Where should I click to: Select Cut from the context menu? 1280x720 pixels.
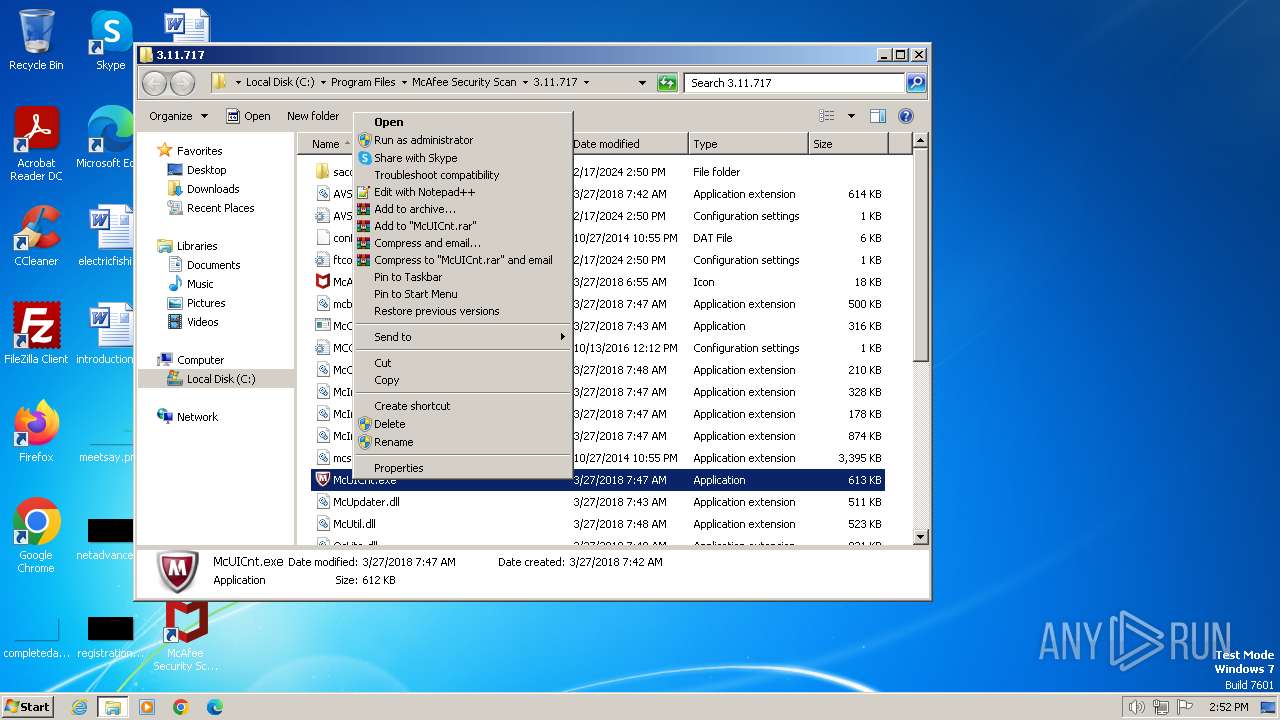coord(464,363)
